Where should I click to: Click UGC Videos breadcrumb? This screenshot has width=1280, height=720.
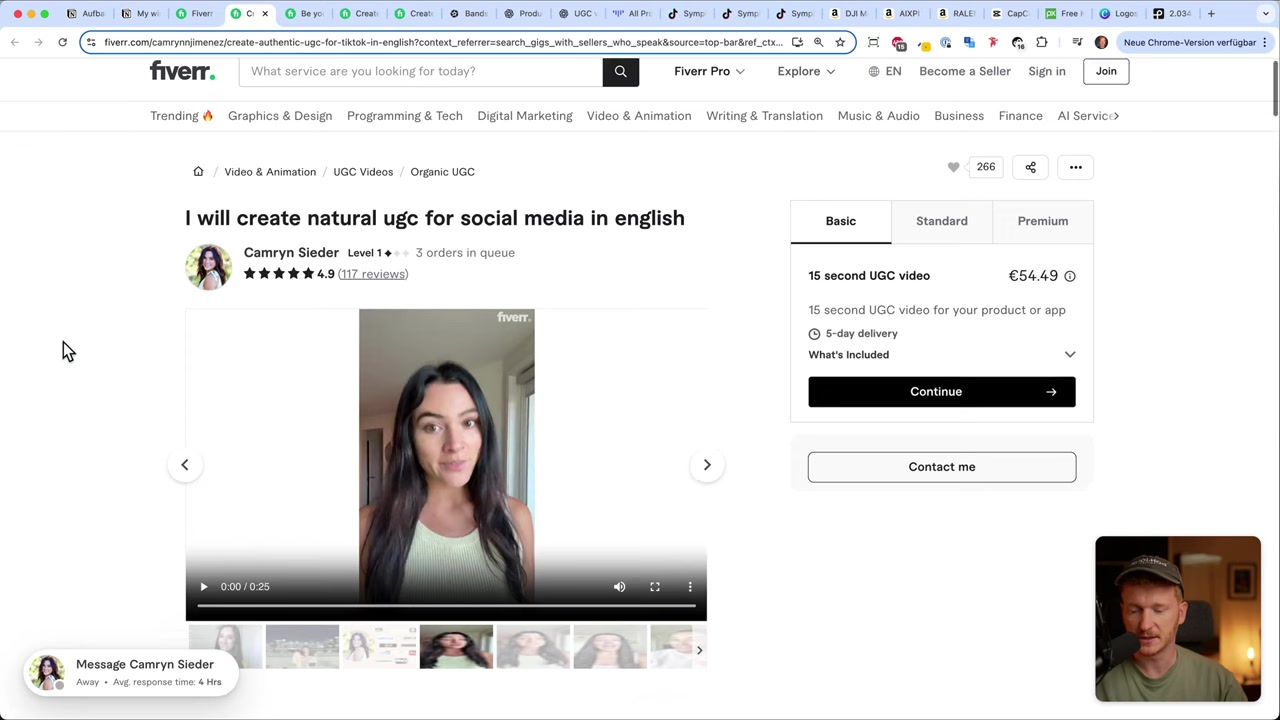pos(363,172)
